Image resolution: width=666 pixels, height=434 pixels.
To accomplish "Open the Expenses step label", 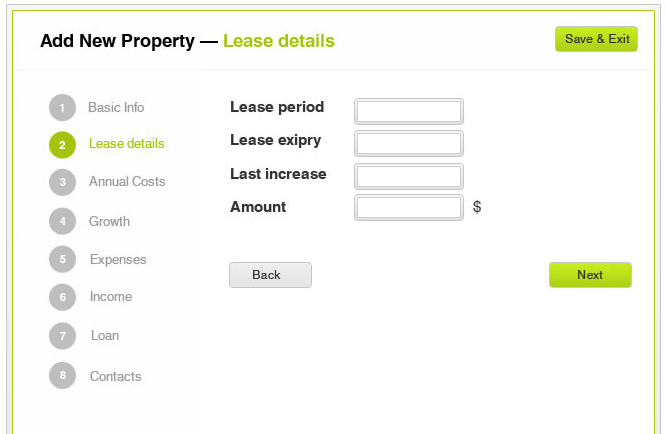I will tap(118, 259).
